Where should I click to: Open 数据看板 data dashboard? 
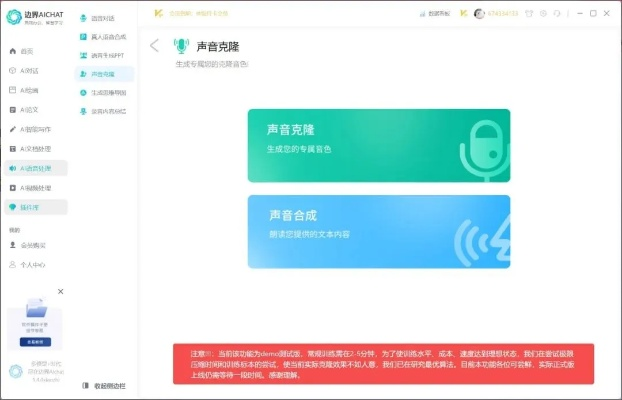(x=435, y=13)
